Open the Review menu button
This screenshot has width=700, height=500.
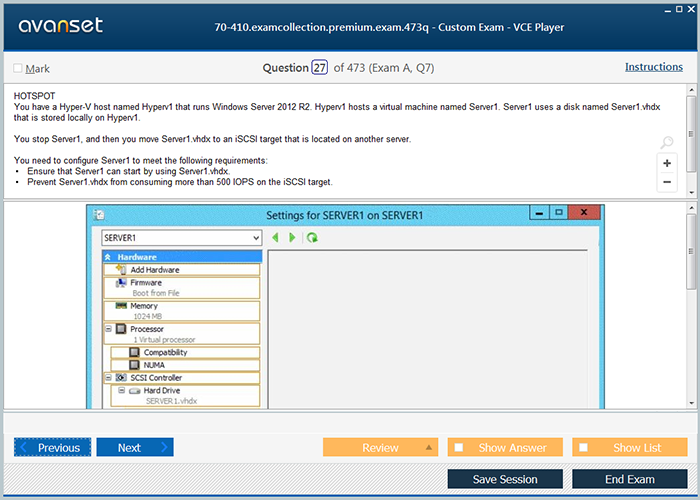[380, 447]
